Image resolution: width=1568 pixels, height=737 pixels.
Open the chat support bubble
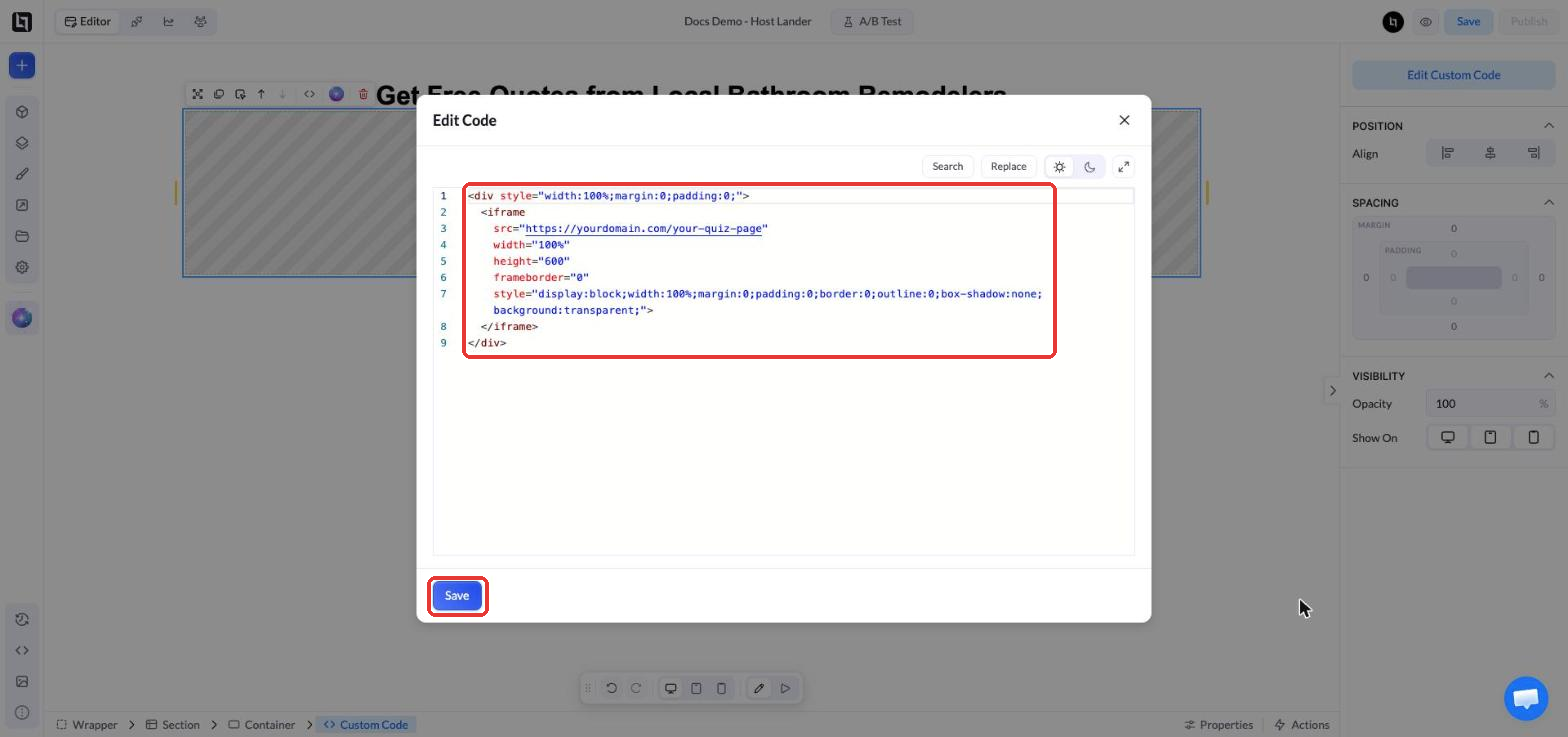pos(1526,698)
